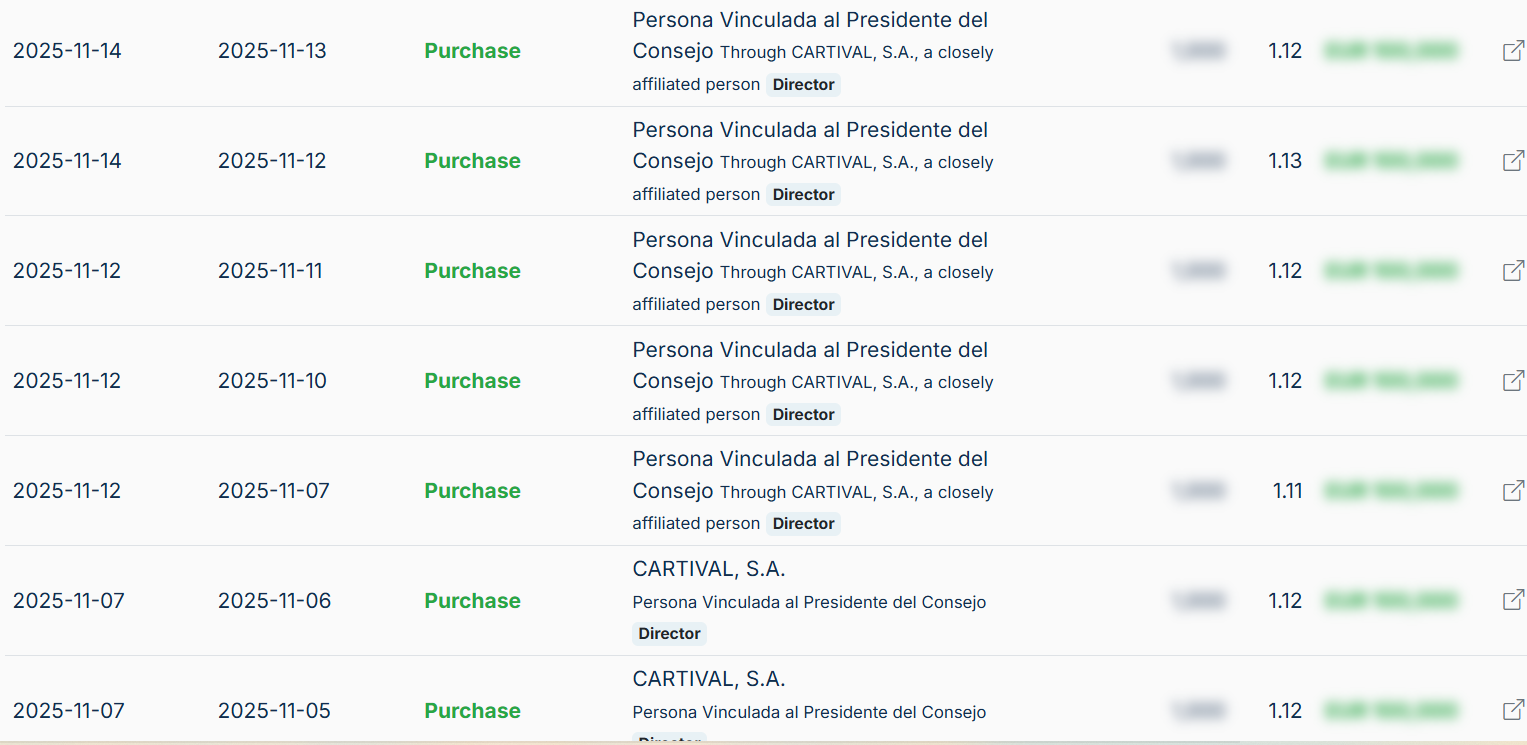
Task: Click the 1.13 price value
Action: 1285,161
